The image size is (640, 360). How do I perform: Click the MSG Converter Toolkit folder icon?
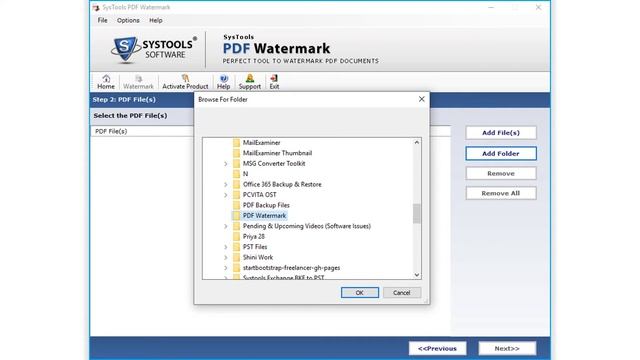coord(236,163)
